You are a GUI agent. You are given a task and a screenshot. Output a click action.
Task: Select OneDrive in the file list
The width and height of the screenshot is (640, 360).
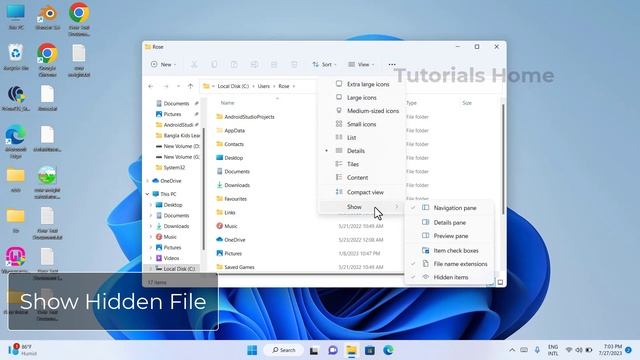click(x=231, y=240)
